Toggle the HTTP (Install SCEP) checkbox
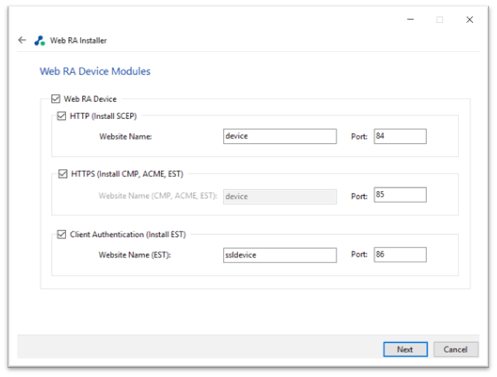497x377 pixels. 62,116
